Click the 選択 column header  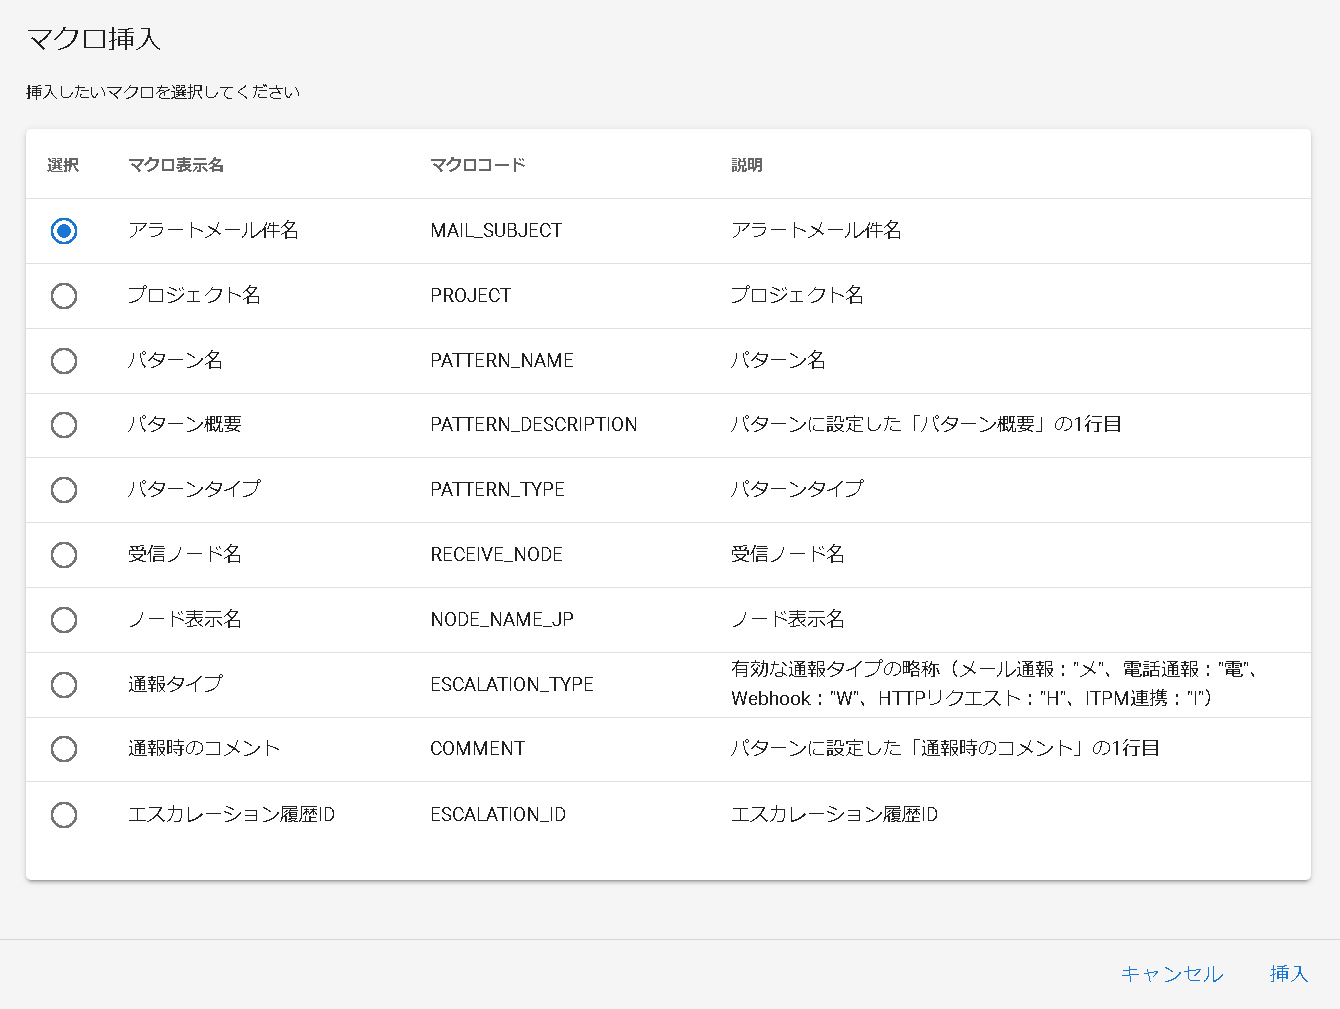pyautogui.click(x=63, y=165)
